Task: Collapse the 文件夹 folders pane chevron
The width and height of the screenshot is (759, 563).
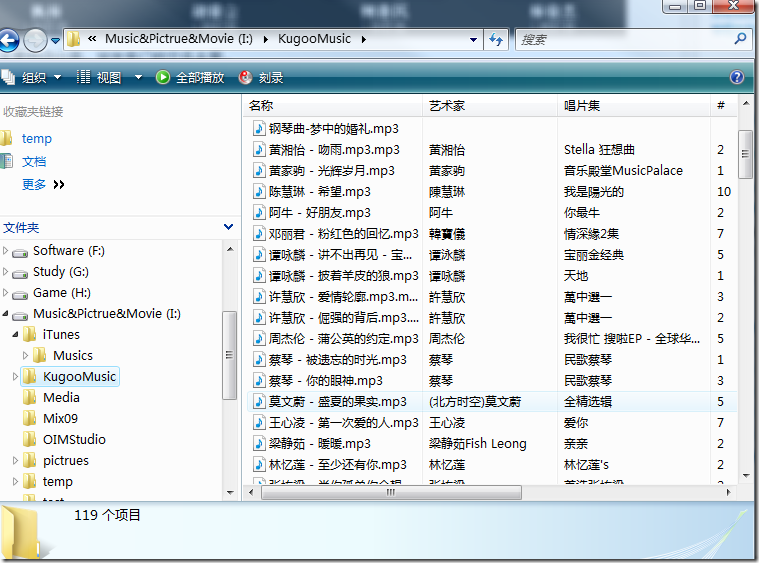Action: [x=228, y=227]
